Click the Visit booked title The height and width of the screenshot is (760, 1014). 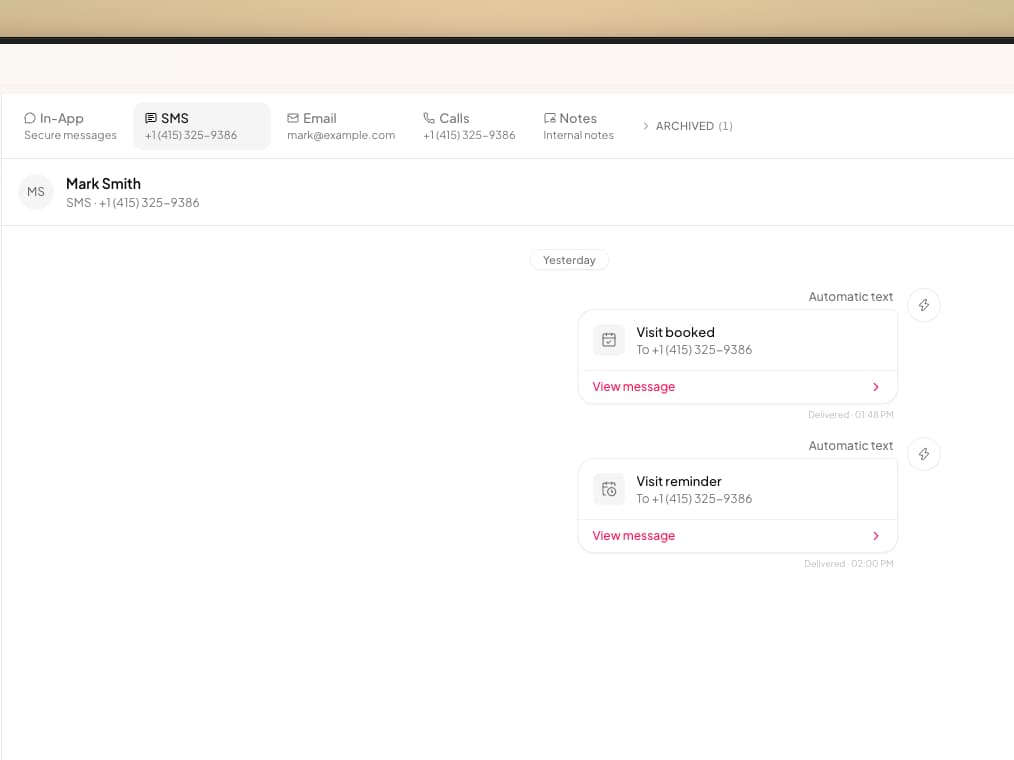(675, 332)
